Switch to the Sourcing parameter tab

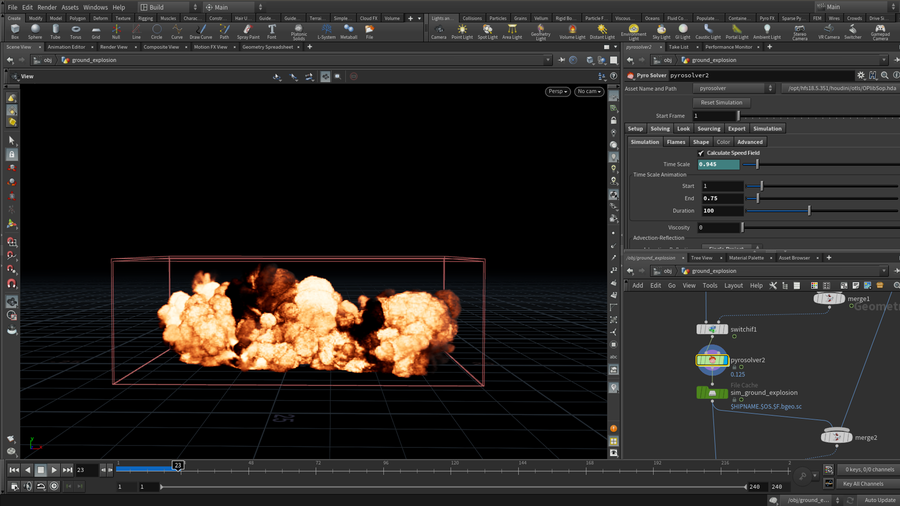pyautogui.click(x=709, y=129)
